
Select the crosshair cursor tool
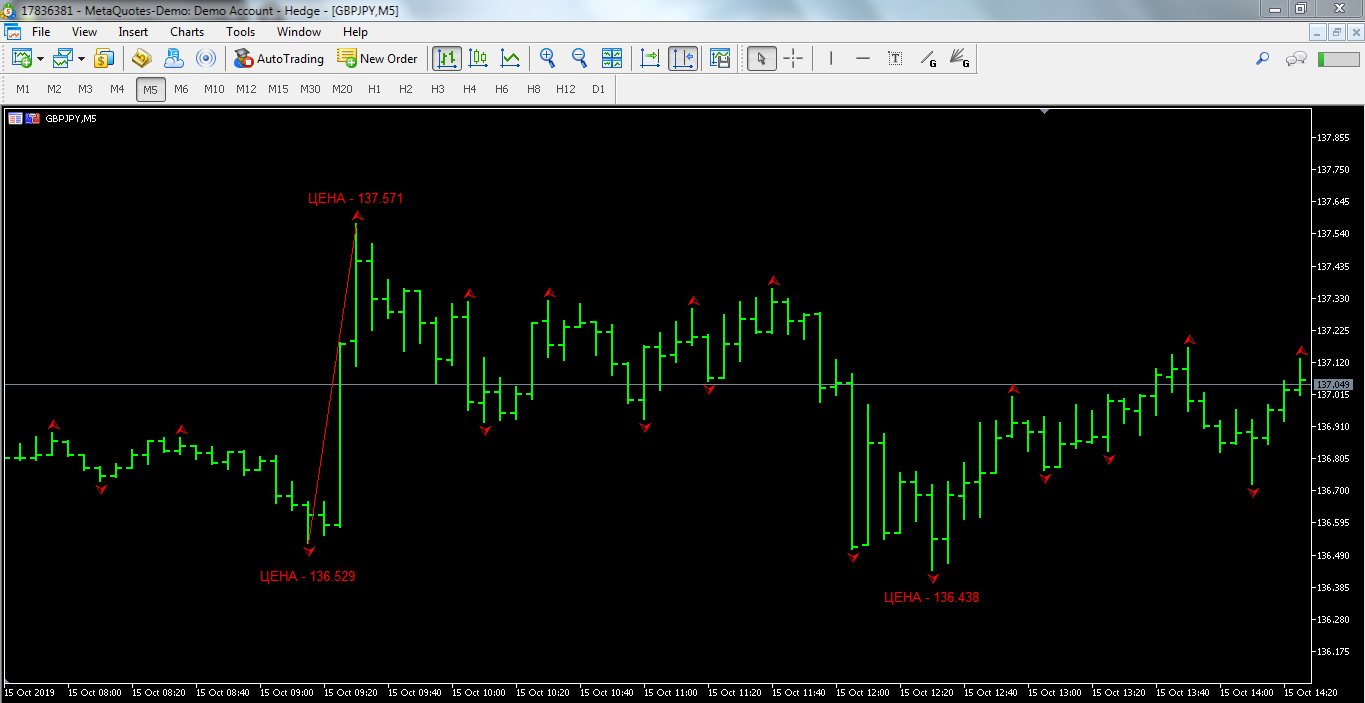[x=793, y=58]
